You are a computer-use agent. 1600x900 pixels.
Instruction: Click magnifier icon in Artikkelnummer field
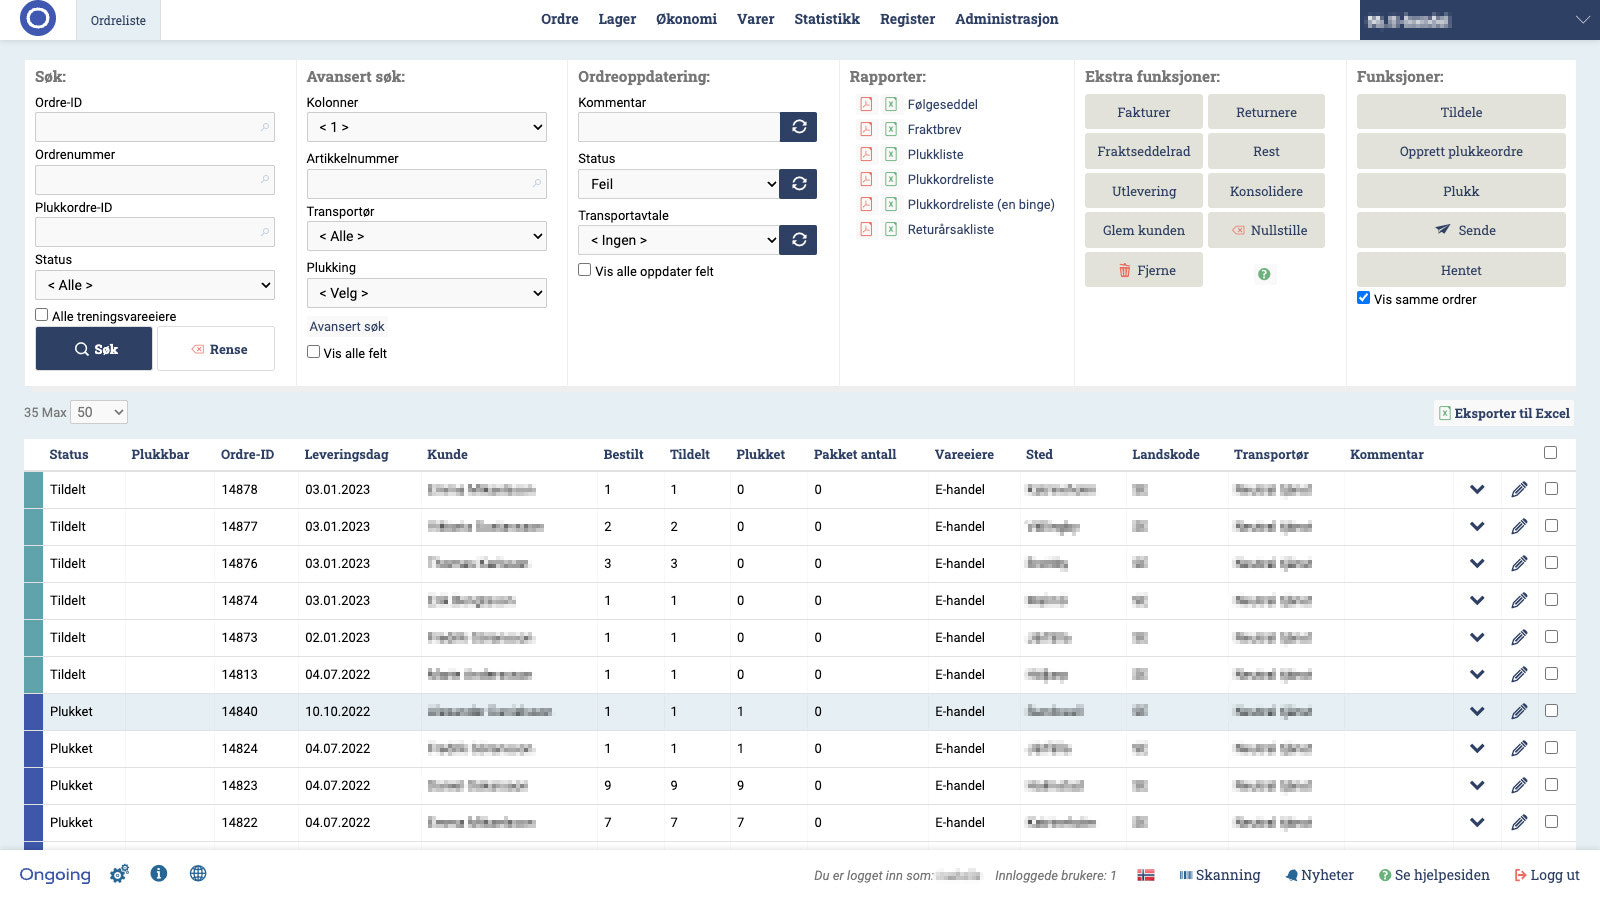(537, 183)
